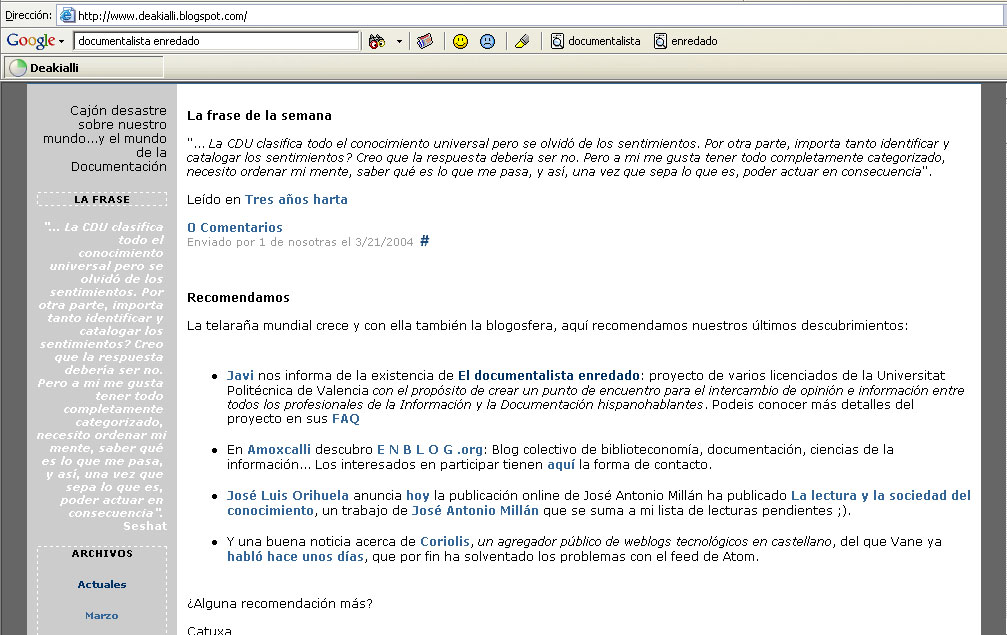The width and height of the screenshot is (1007, 635).
Task: Click the 'Recomendamos' post heading
Action: click(x=238, y=297)
